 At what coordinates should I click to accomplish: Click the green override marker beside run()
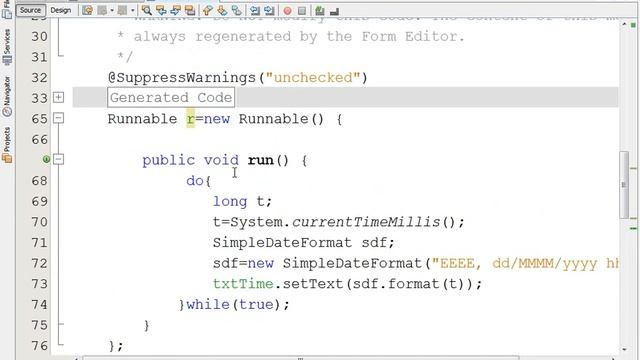[x=46, y=159]
